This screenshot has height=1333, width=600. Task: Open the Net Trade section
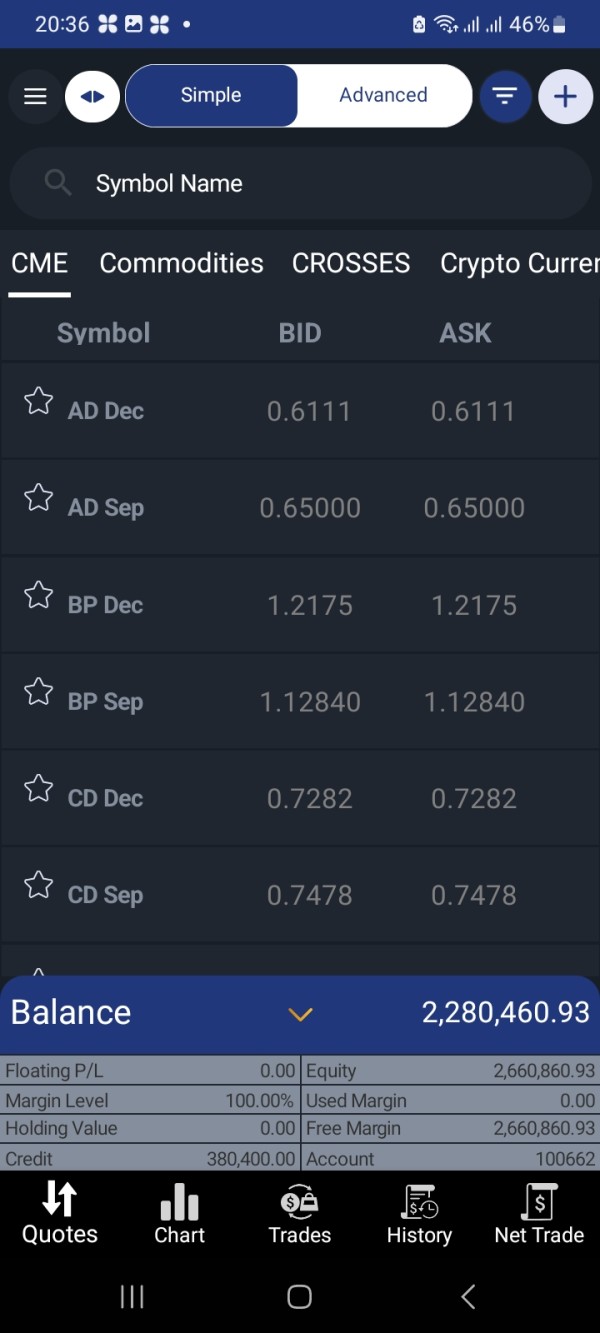click(x=539, y=1213)
